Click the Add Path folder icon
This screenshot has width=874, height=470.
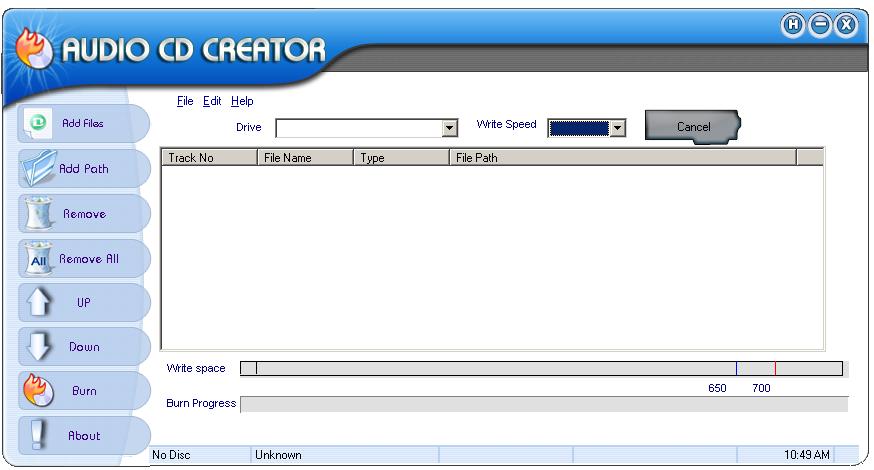tap(38, 168)
